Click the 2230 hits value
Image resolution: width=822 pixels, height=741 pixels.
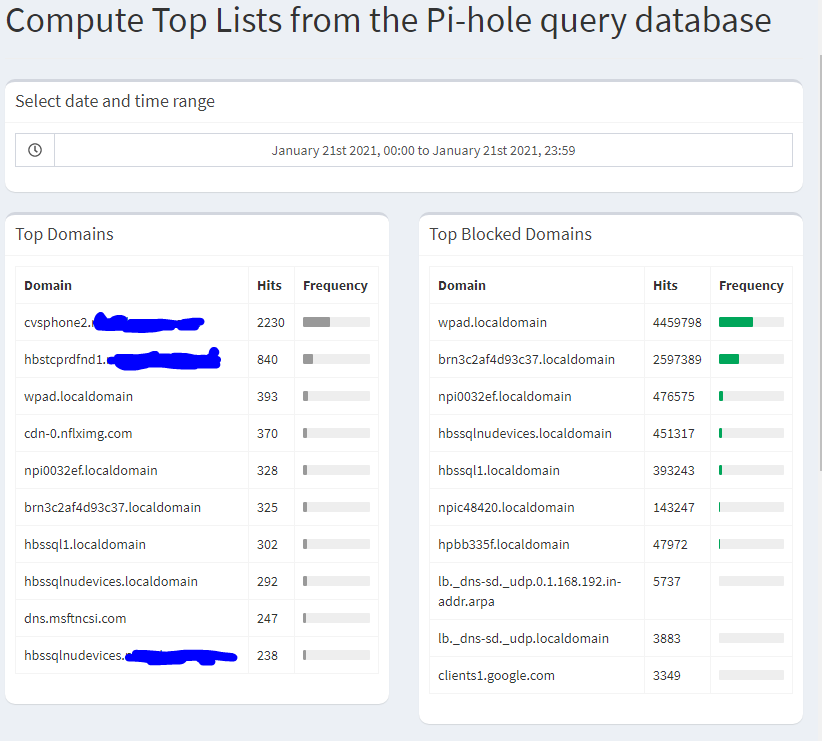point(271,323)
